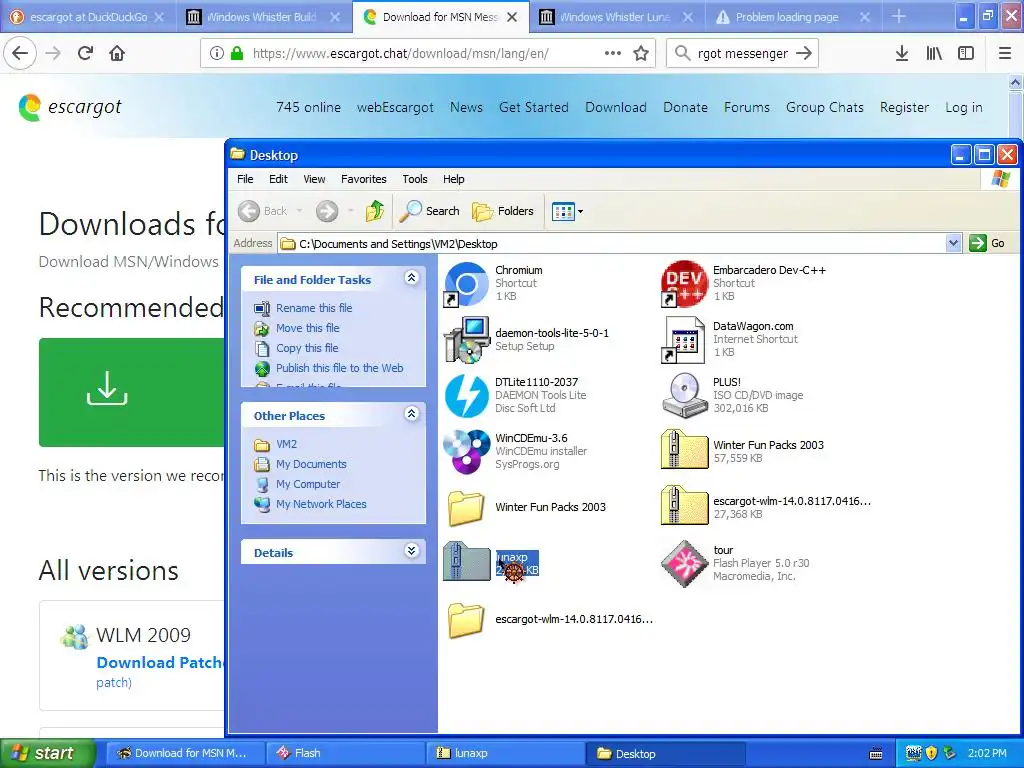
Task: Click Publish this file to the Web
Action: point(339,368)
